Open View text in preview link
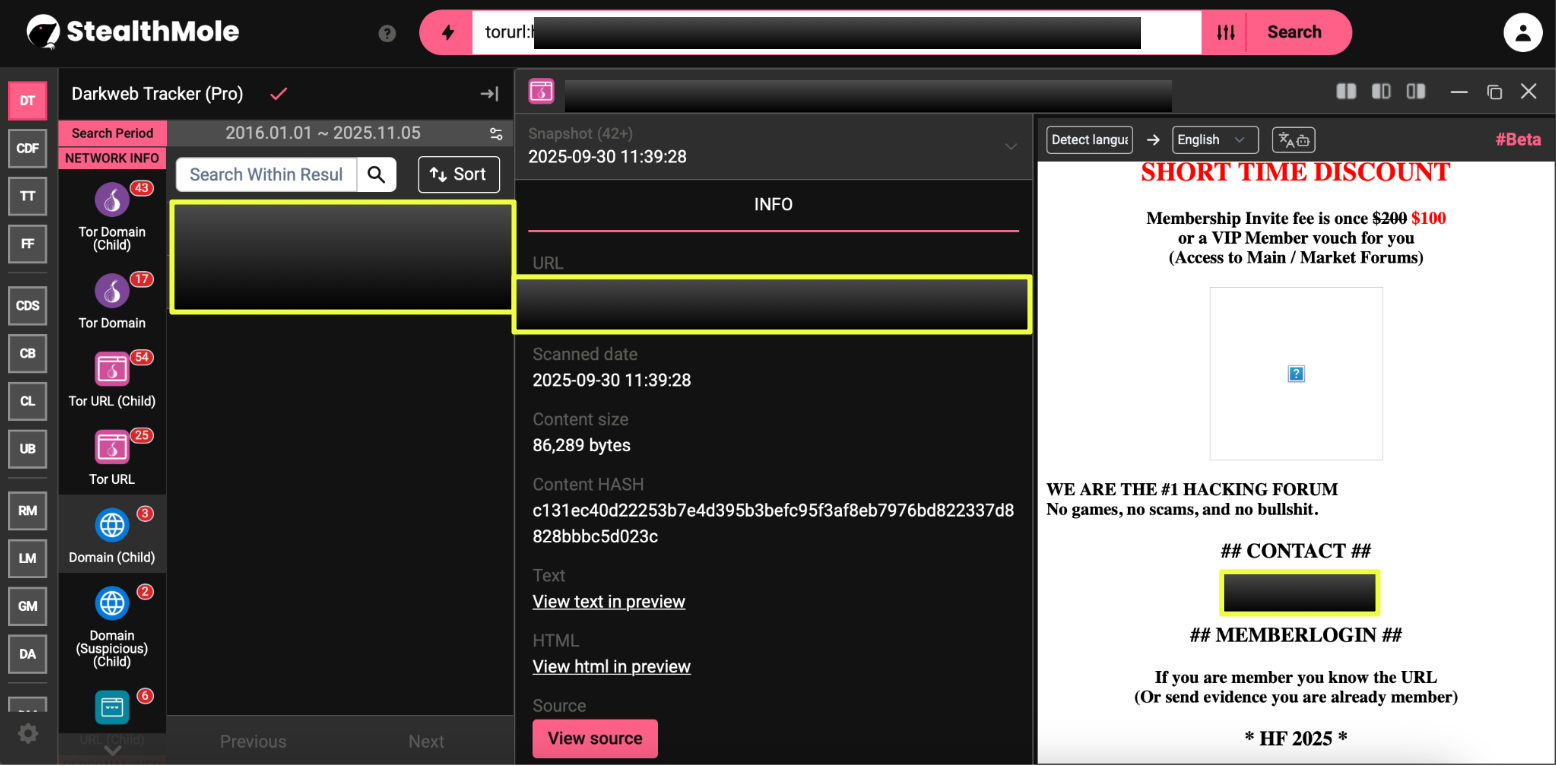 pyautogui.click(x=608, y=602)
